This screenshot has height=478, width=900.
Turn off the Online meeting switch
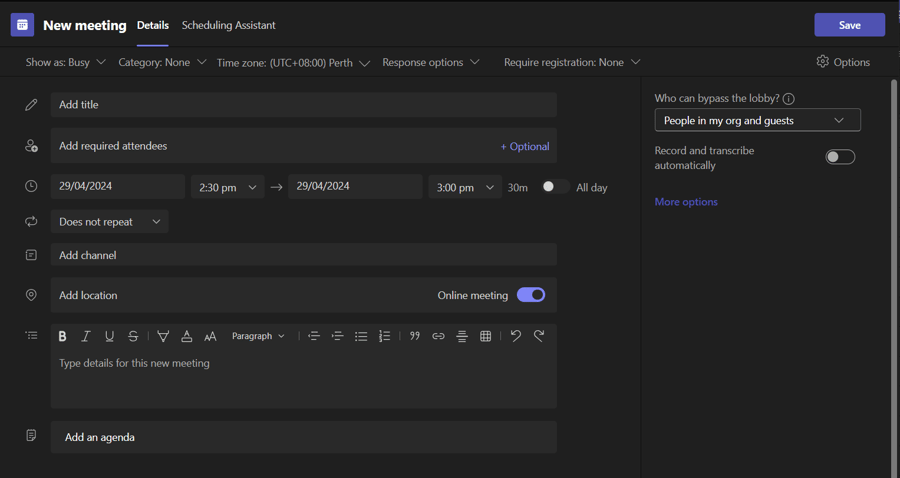531,295
